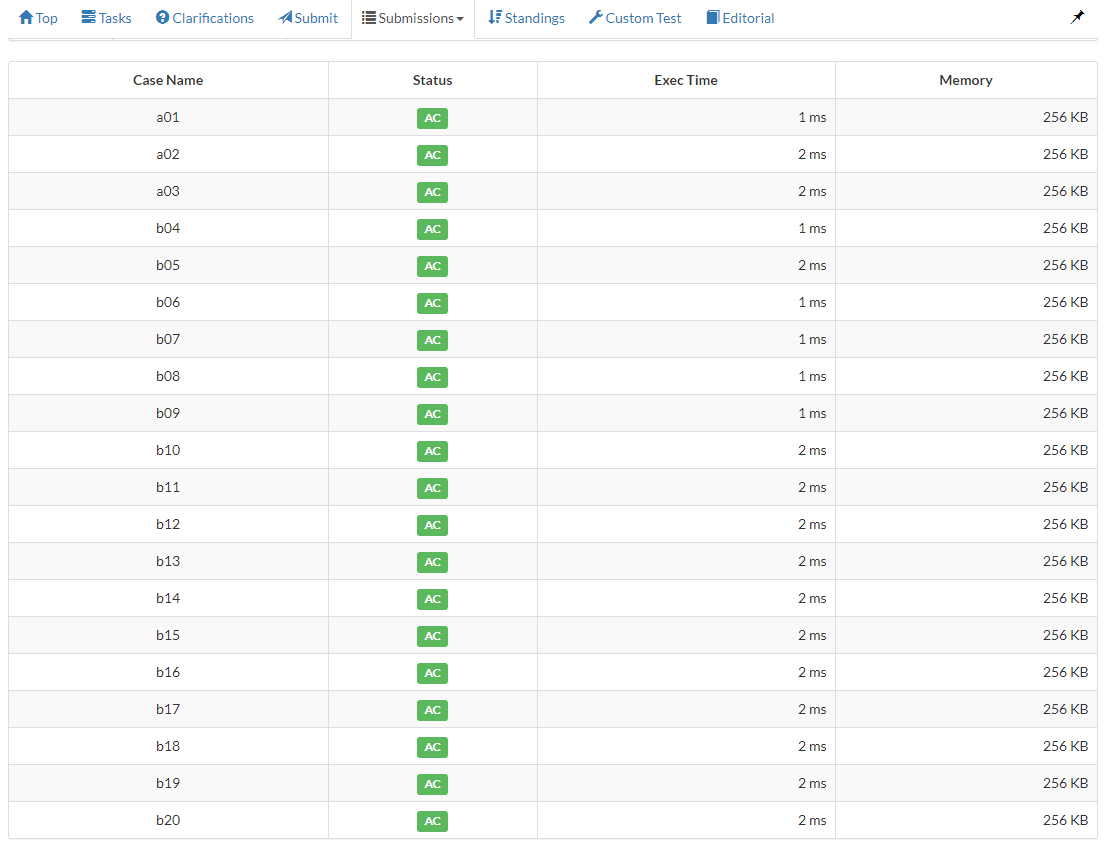Click the Standings sort icon

point(495,18)
